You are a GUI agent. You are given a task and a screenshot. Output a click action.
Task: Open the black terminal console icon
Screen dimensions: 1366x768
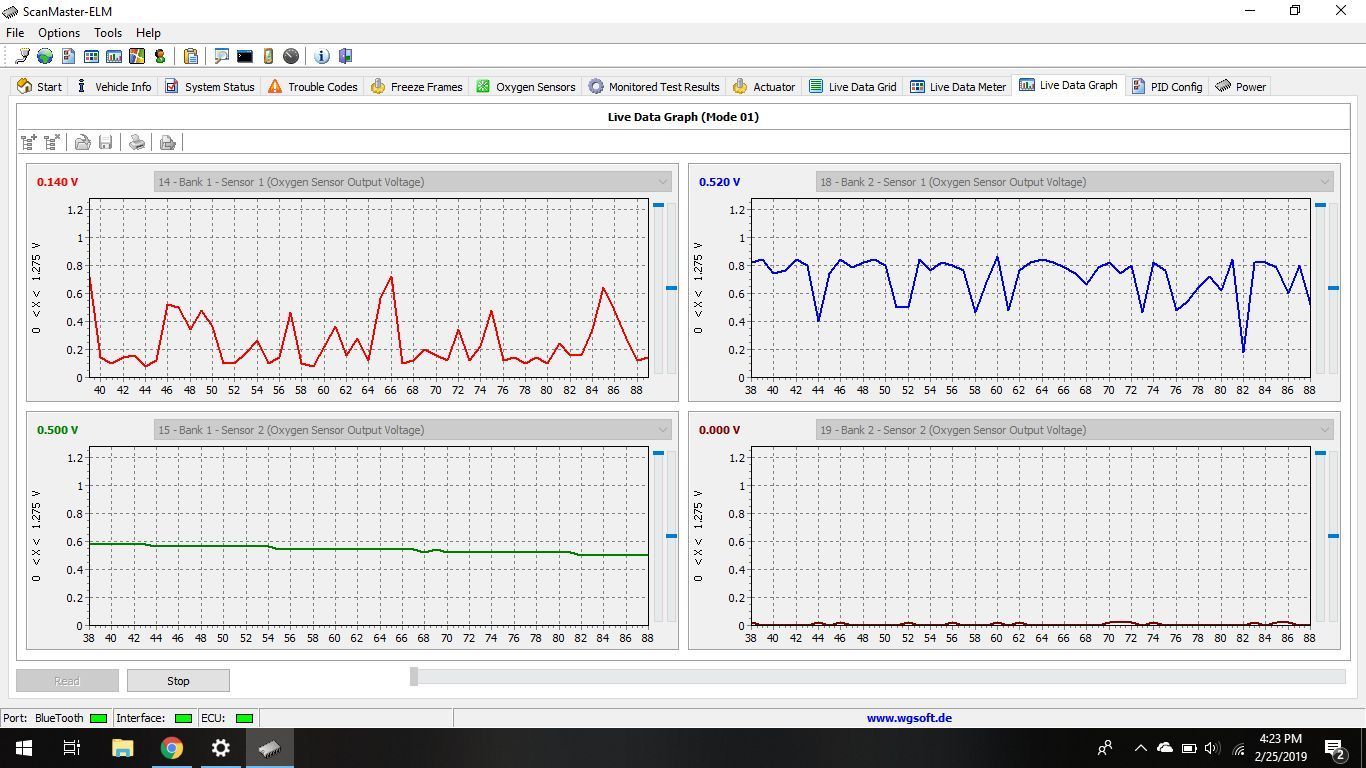[x=245, y=56]
